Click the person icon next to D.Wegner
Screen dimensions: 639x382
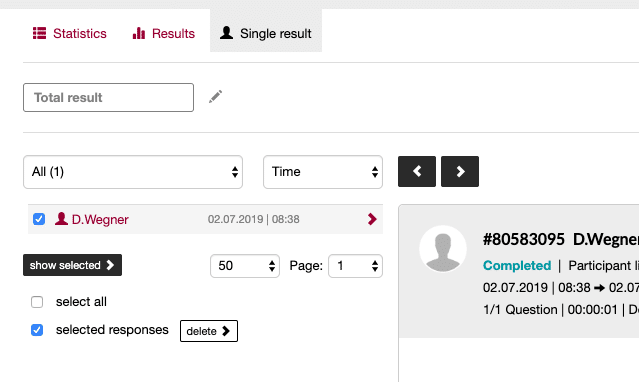(x=61, y=219)
